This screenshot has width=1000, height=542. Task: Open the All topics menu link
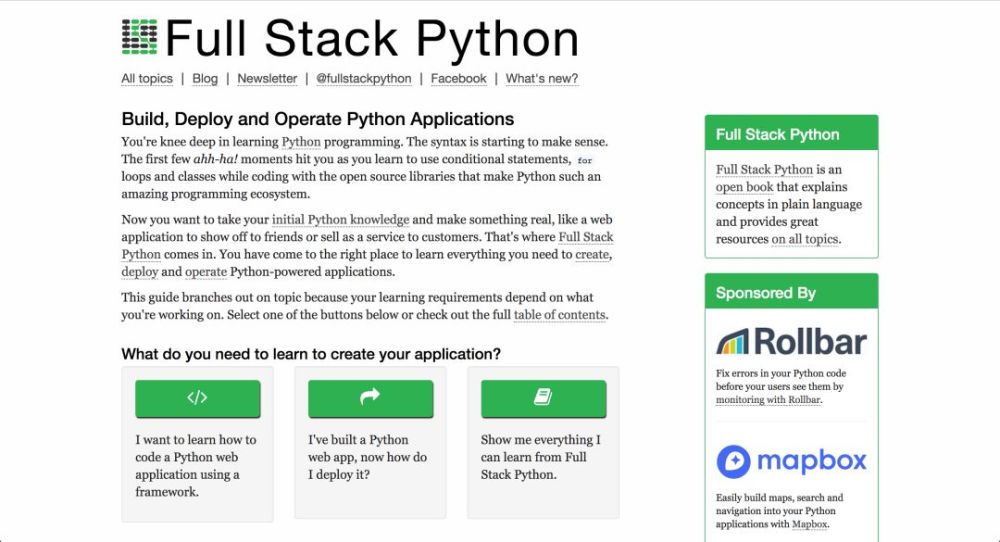point(147,79)
